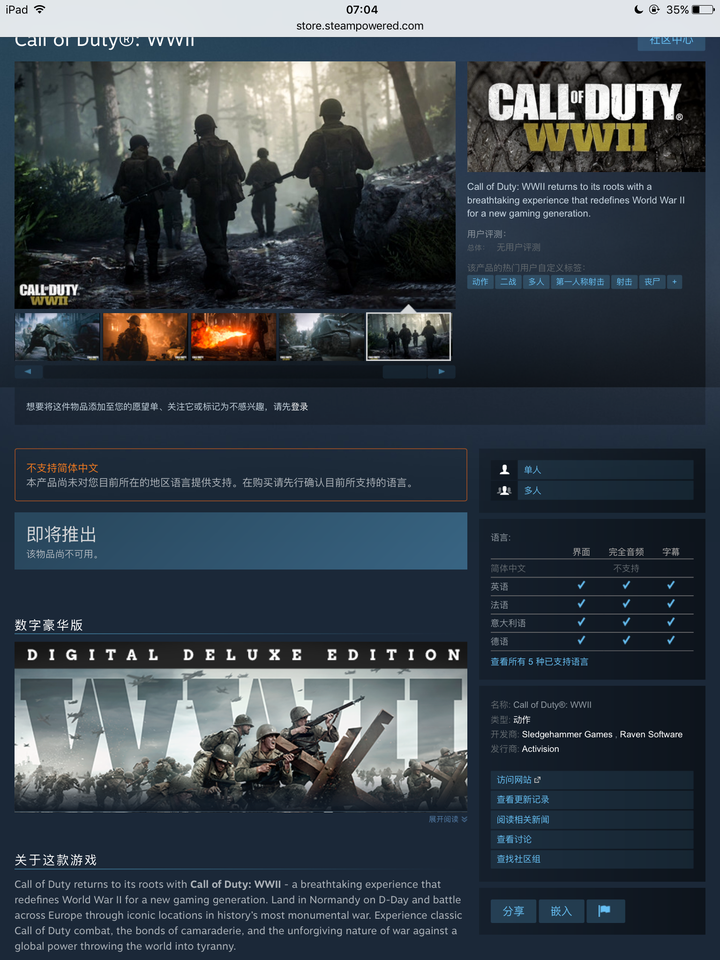
Task: Click the Digital Deluxe Edition banner
Action: [x=241, y=727]
